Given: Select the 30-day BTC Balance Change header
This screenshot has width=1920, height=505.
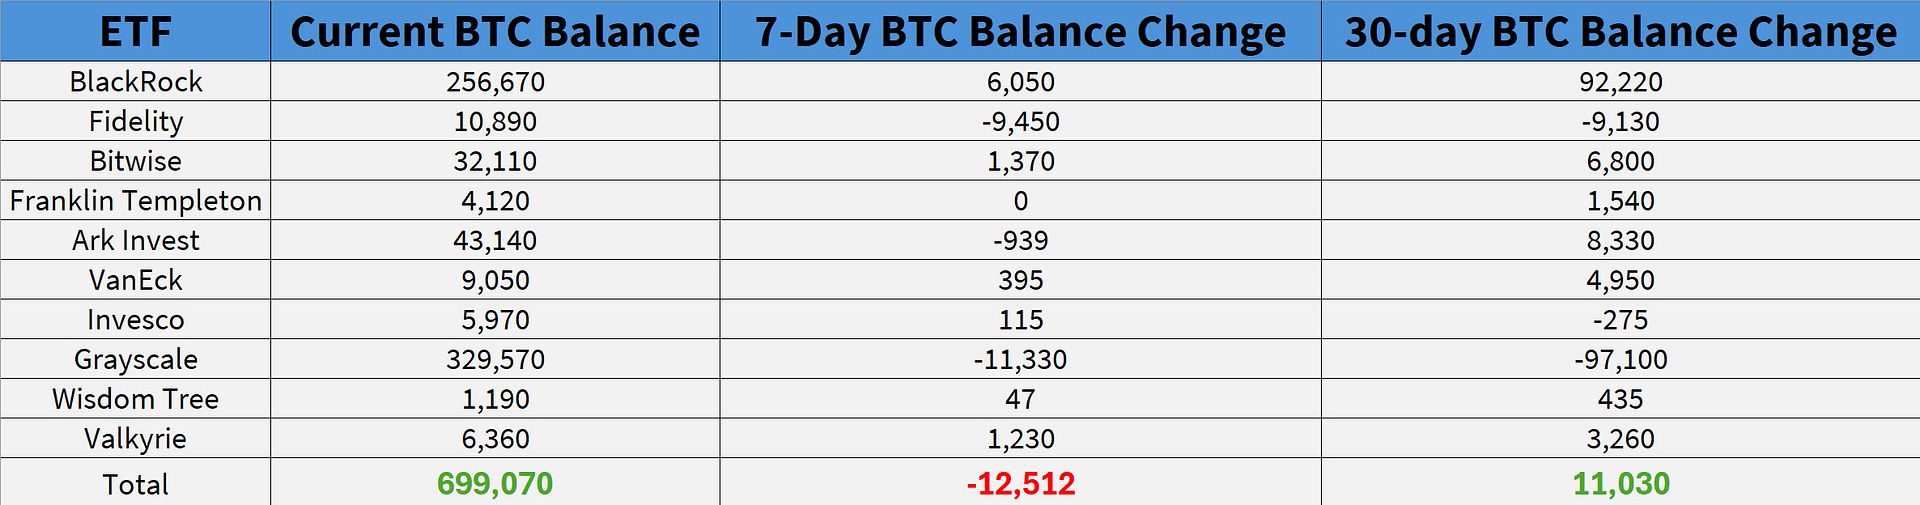Looking at the screenshot, I should click(1620, 32).
